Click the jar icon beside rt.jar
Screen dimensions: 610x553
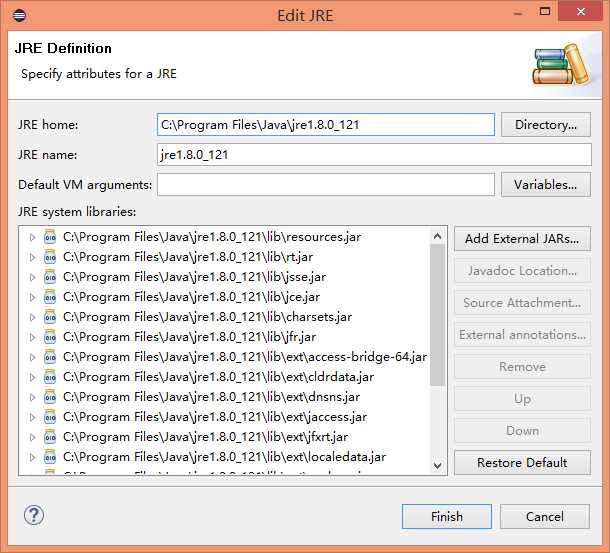[50, 257]
